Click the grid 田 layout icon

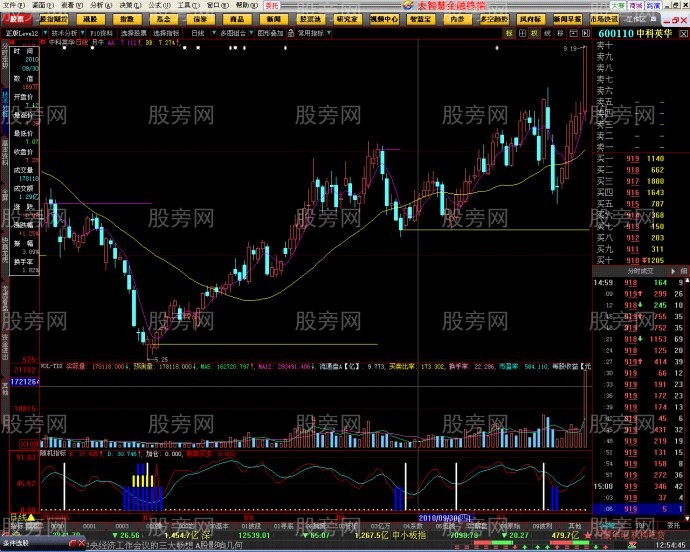point(522,33)
